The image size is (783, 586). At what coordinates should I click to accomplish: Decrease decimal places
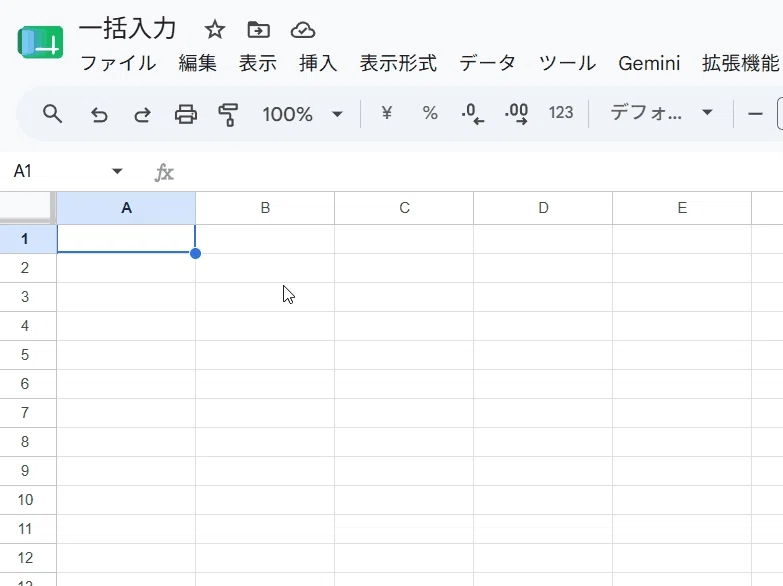click(x=472, y=114)
